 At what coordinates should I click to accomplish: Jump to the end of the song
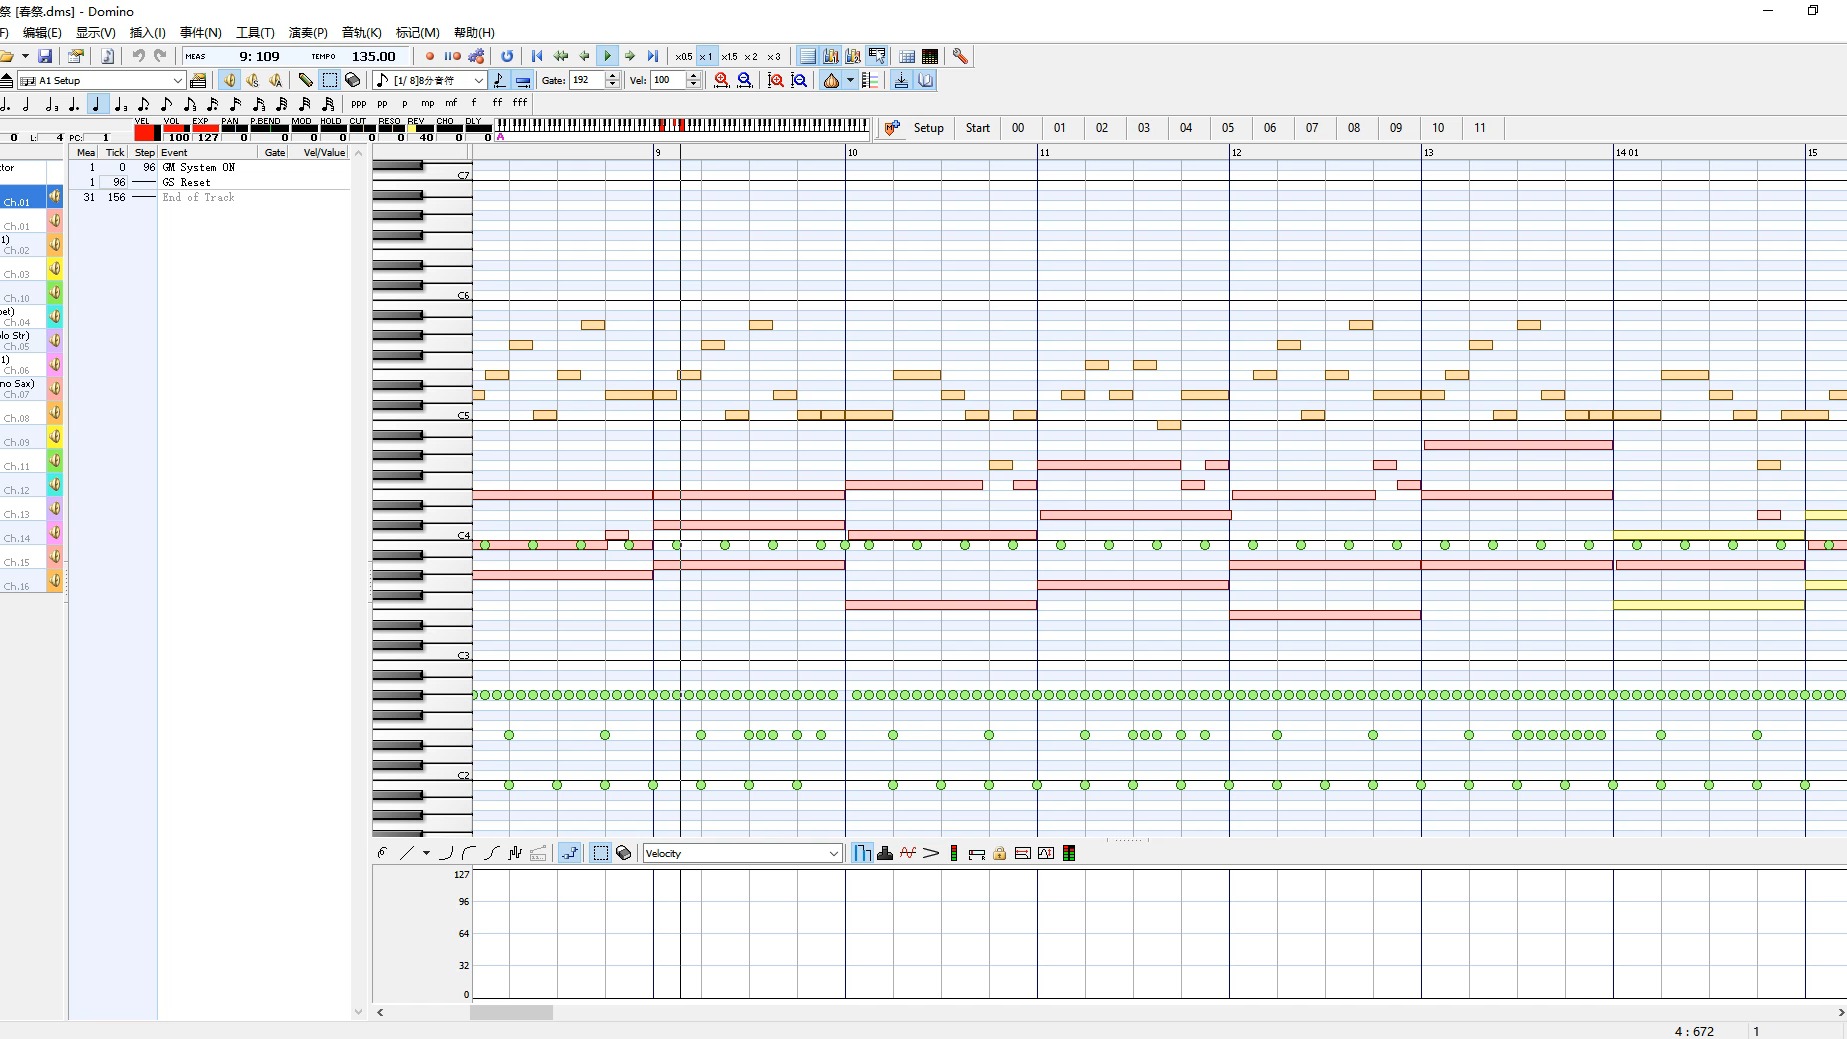(653, 57)
